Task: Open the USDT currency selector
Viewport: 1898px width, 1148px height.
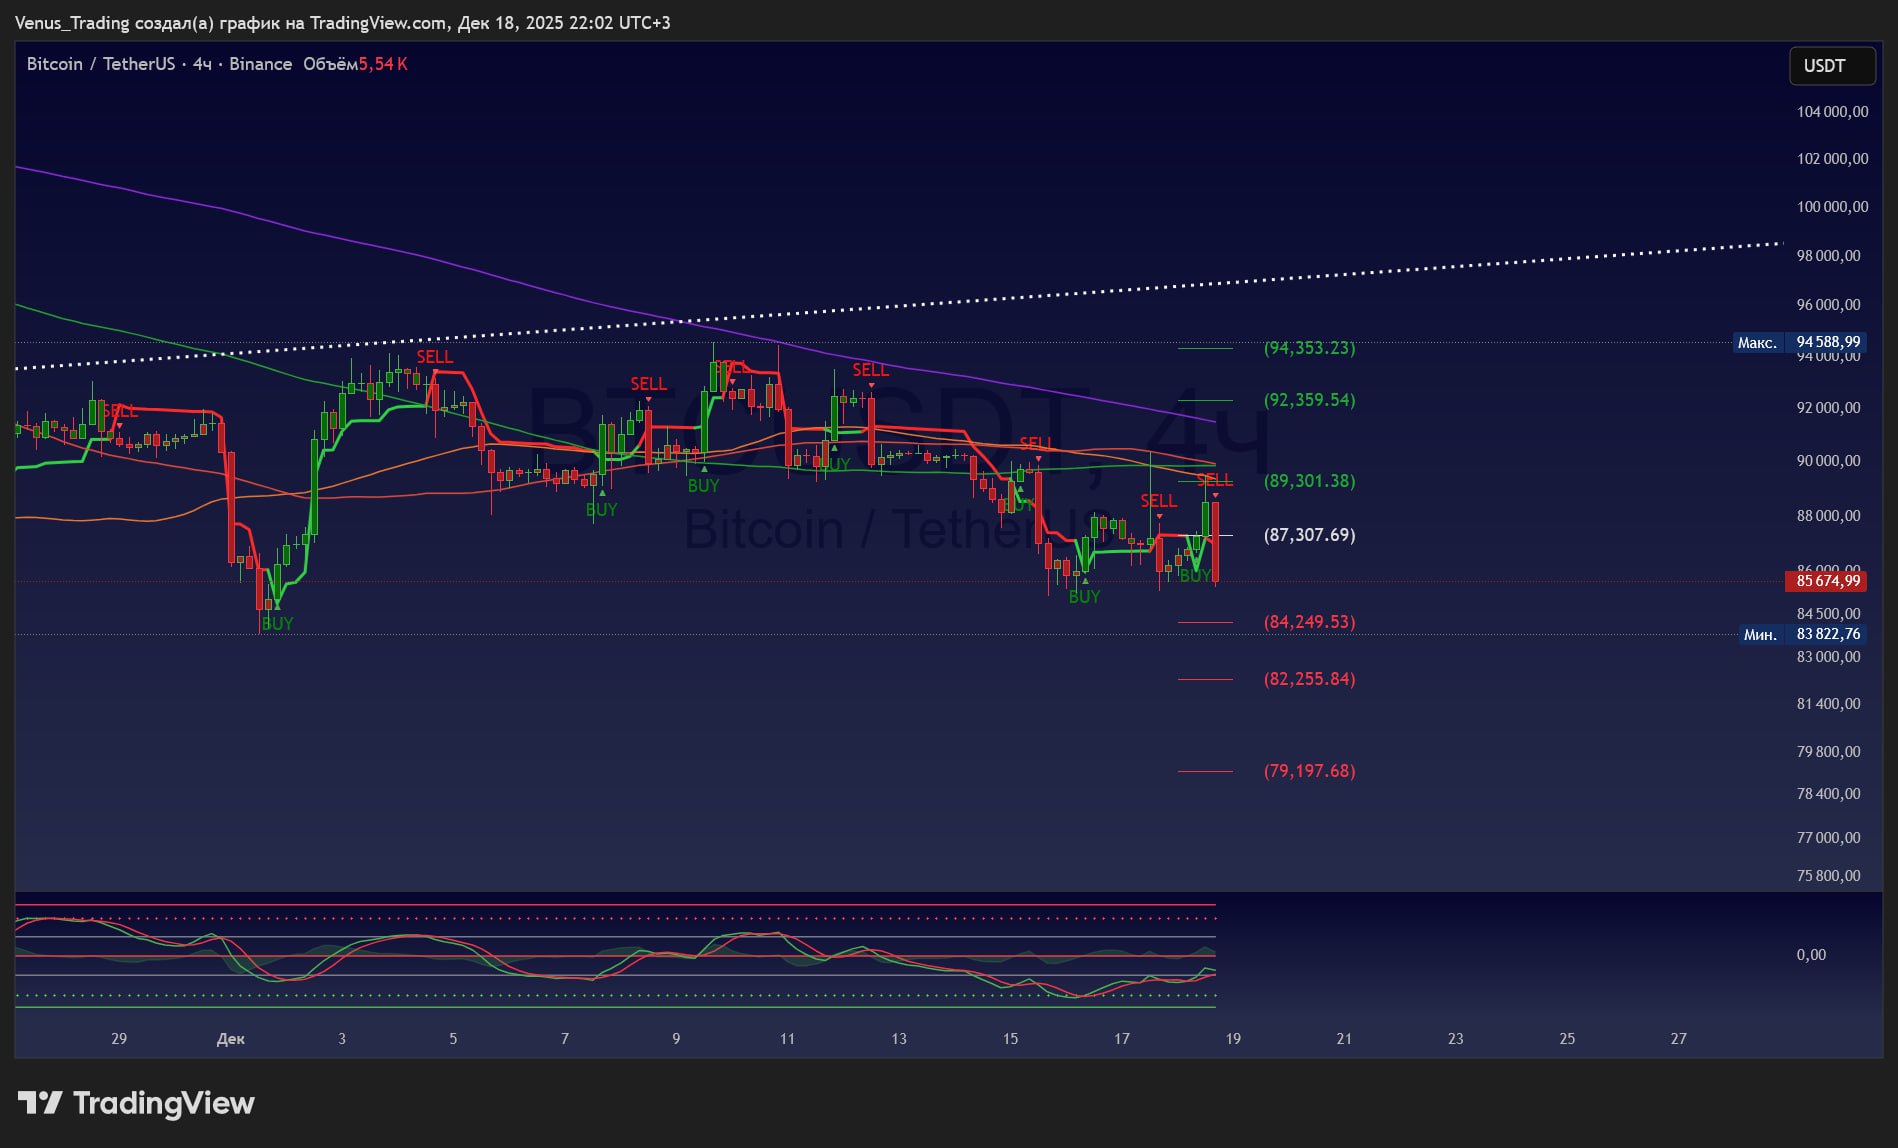Action: (1831, 66)
